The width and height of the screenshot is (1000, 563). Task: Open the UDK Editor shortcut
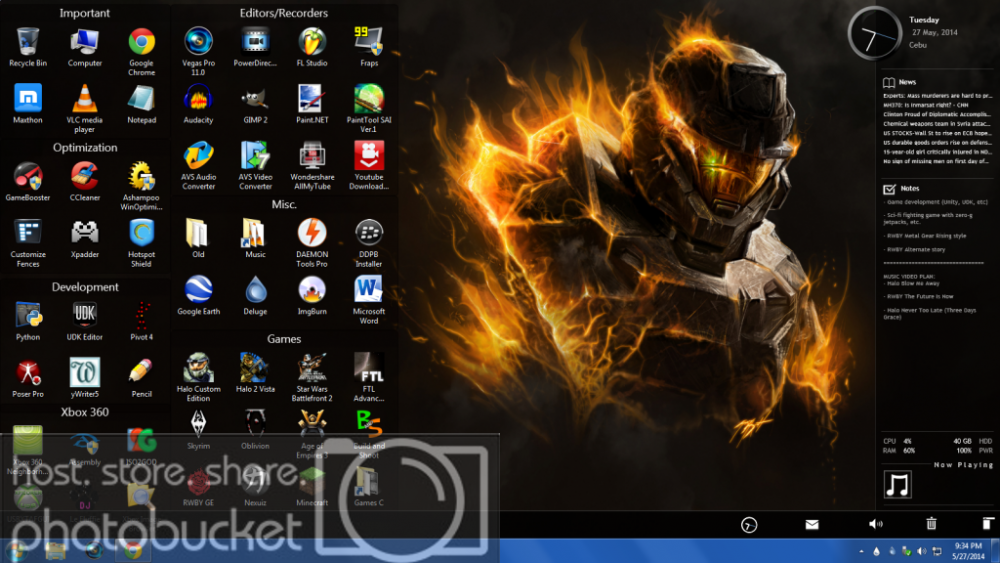[x=85, y=316]
